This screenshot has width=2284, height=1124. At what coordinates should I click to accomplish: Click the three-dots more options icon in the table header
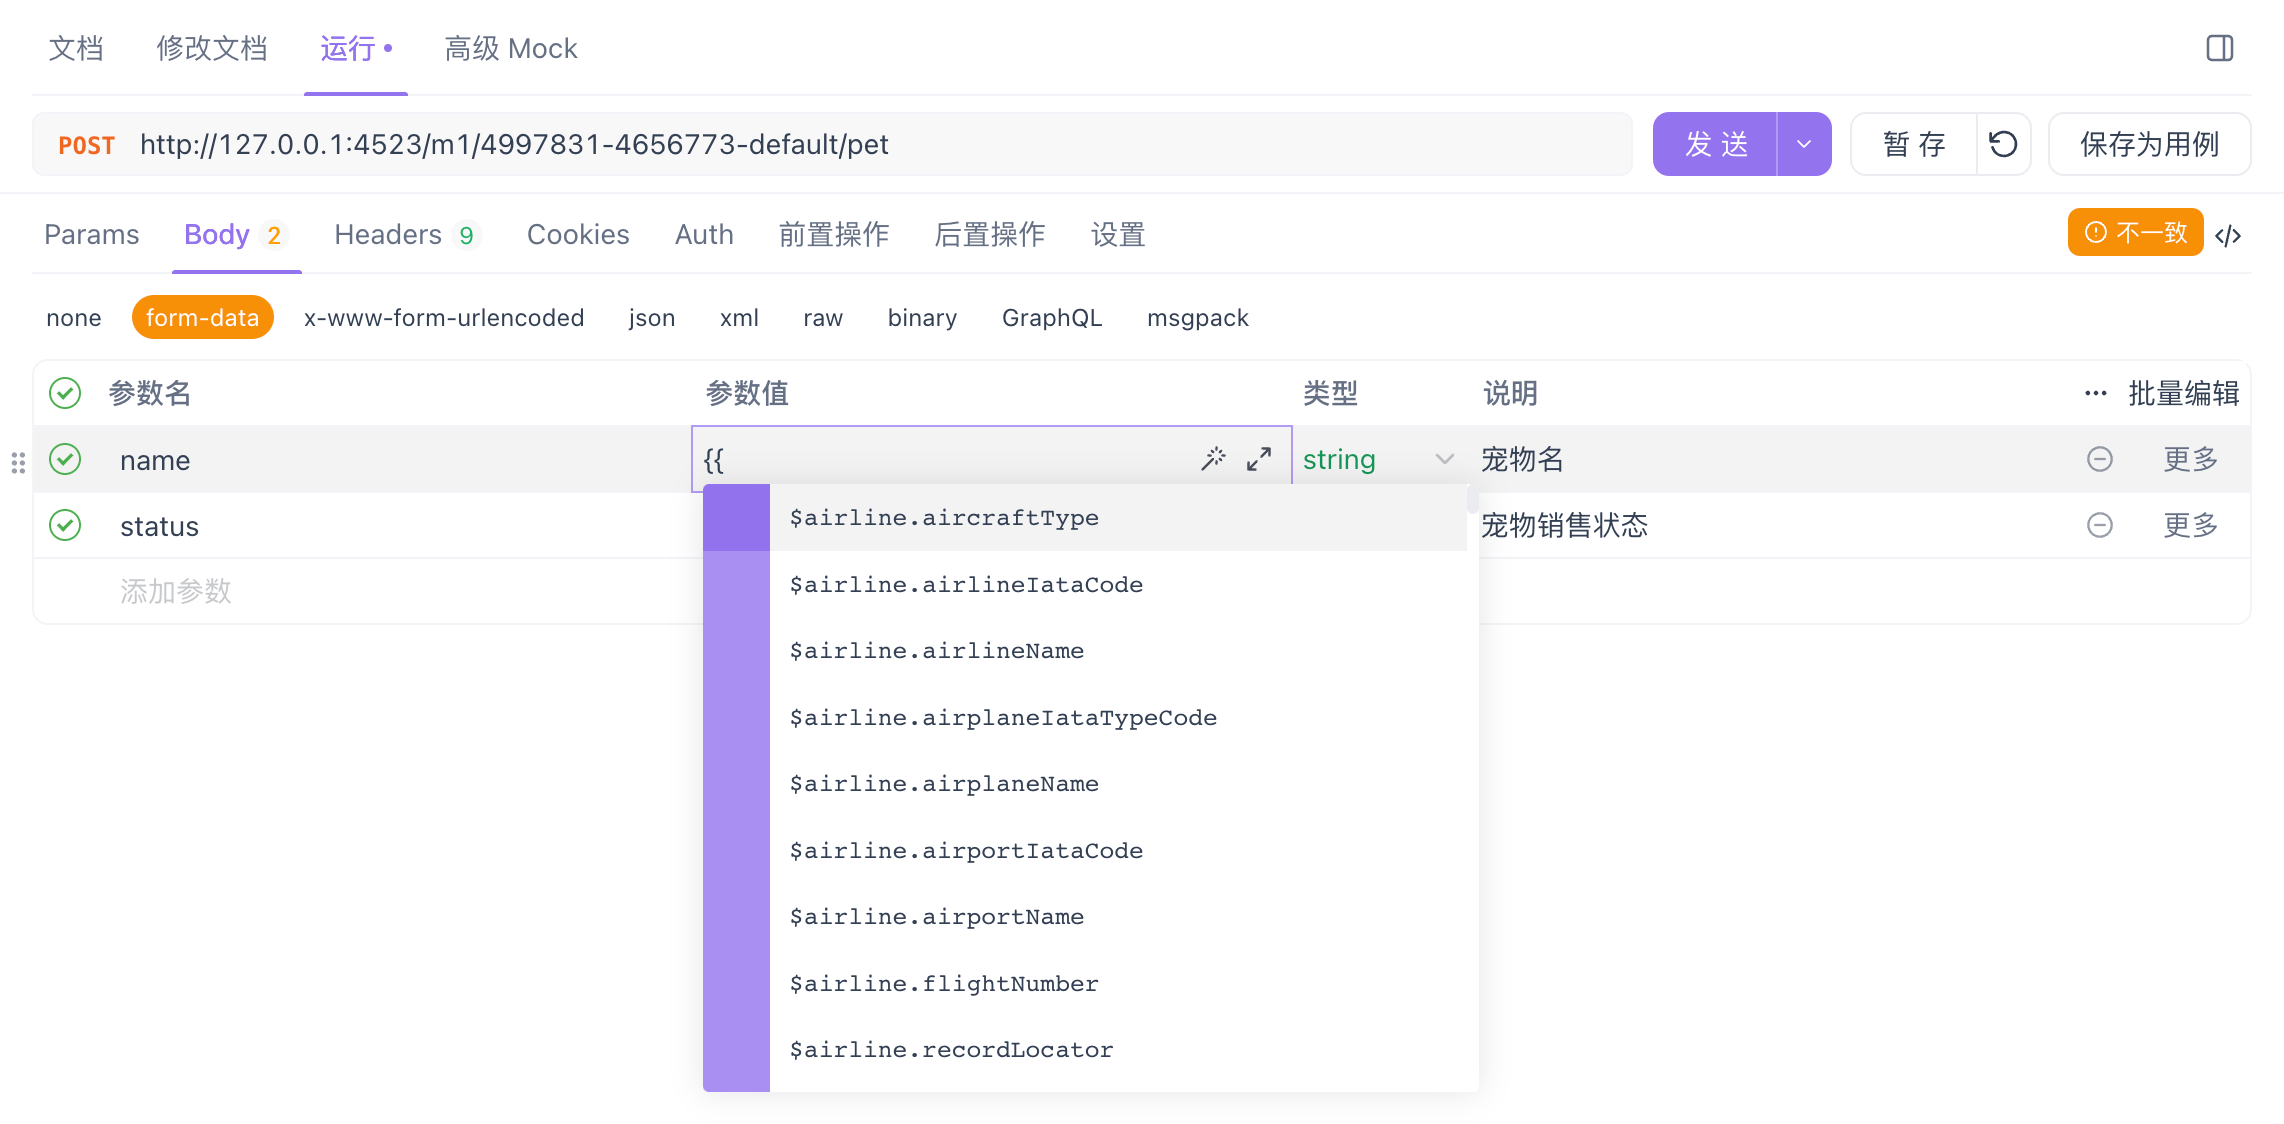point(2095,393)
